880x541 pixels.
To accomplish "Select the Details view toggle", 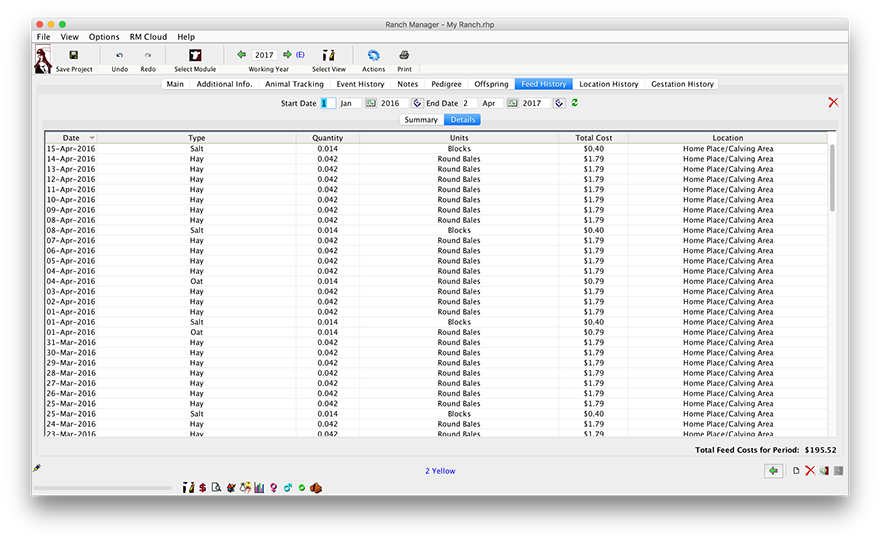I will (x=461, y=120).
